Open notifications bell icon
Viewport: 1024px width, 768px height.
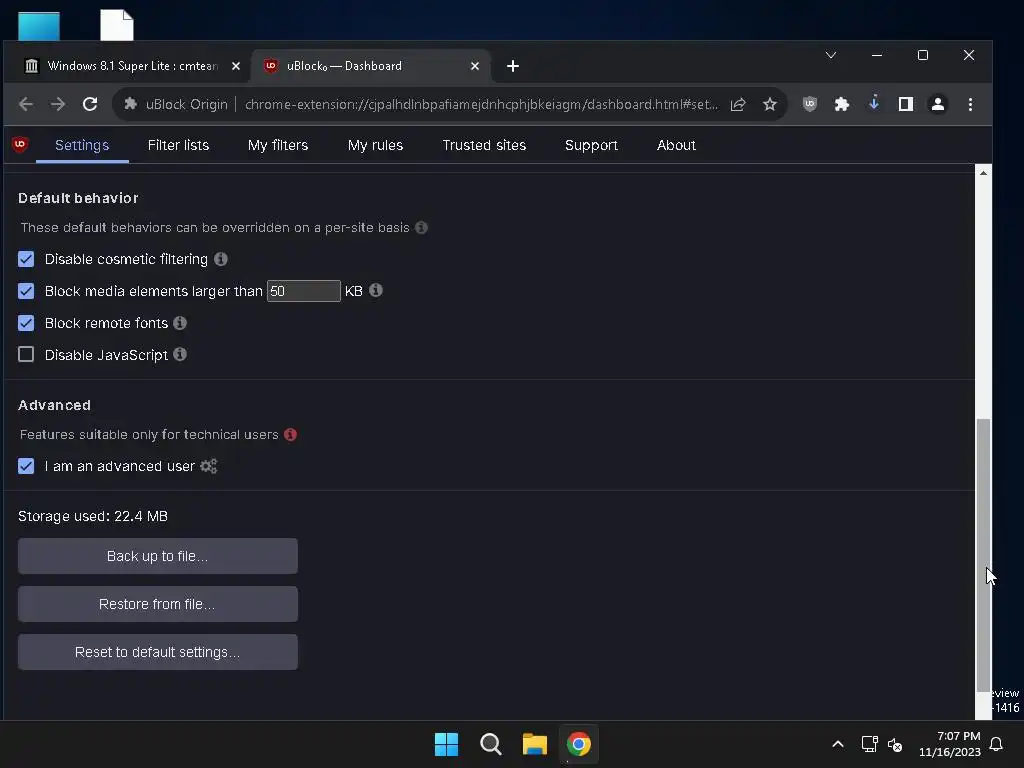pos(997,744)
